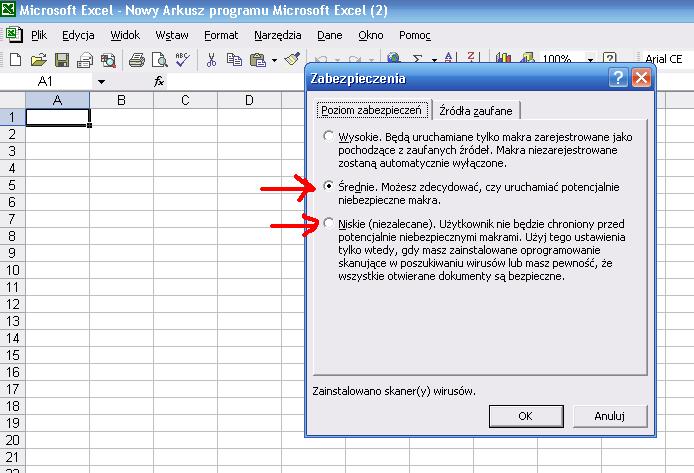Open Print Preview with the magnifier page icon
This screenshot has width=694, height=473.
(x=159, y=59)
